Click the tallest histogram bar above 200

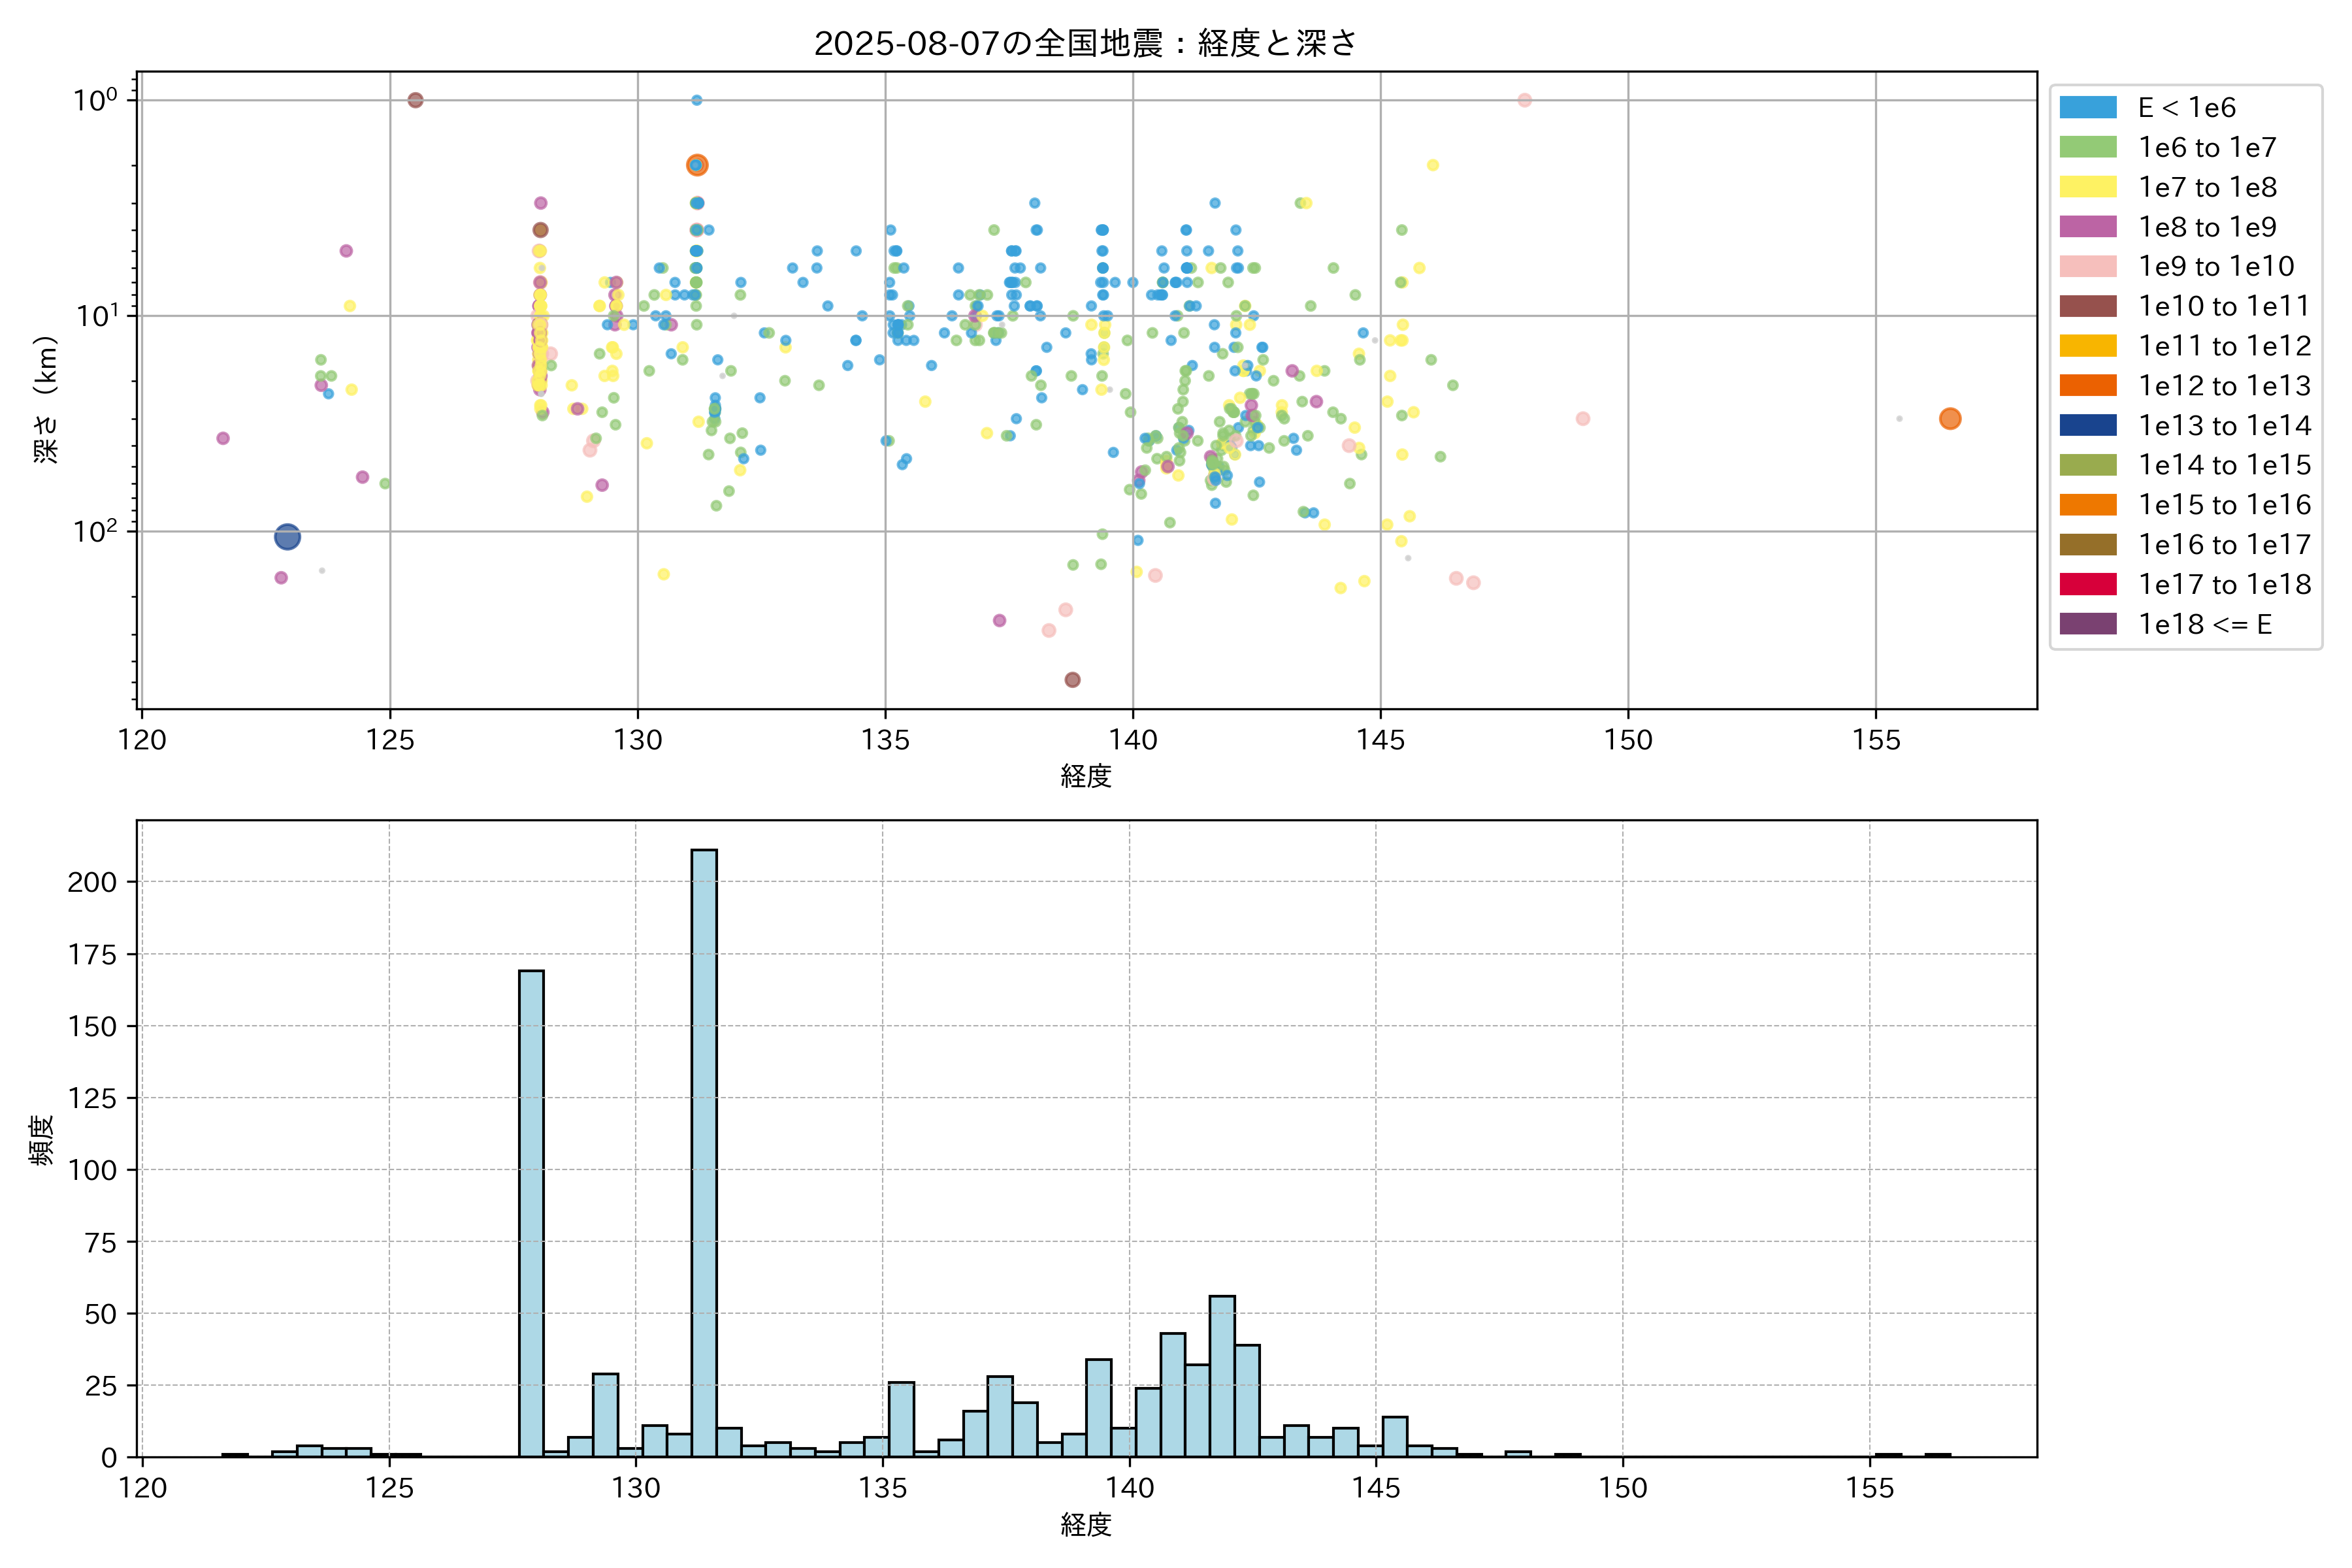(x=704, y=1150)
